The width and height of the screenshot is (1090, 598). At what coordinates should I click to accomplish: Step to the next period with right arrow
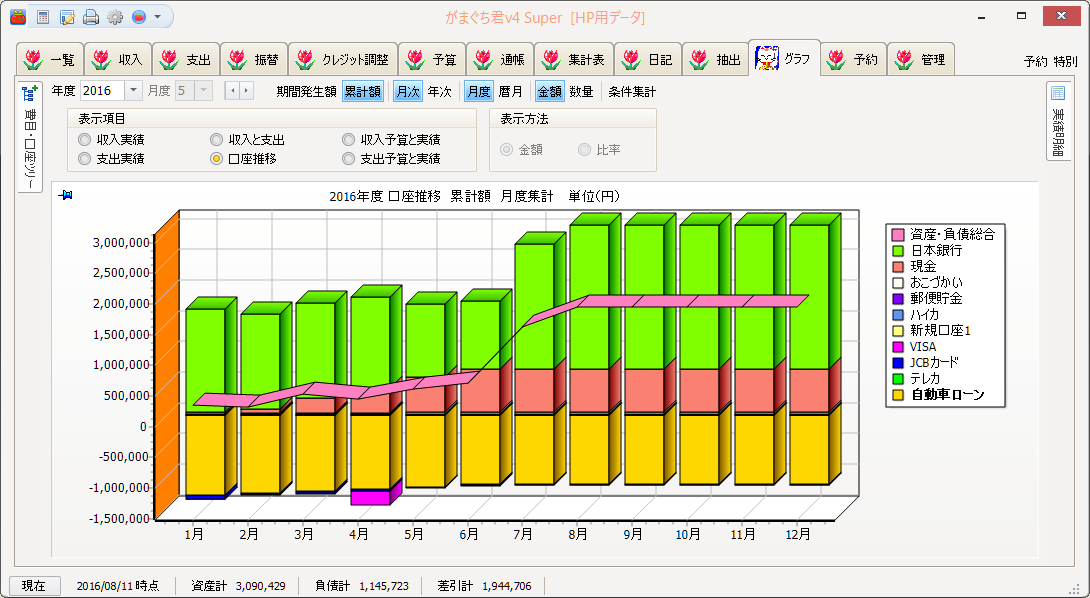coord(246,91)
